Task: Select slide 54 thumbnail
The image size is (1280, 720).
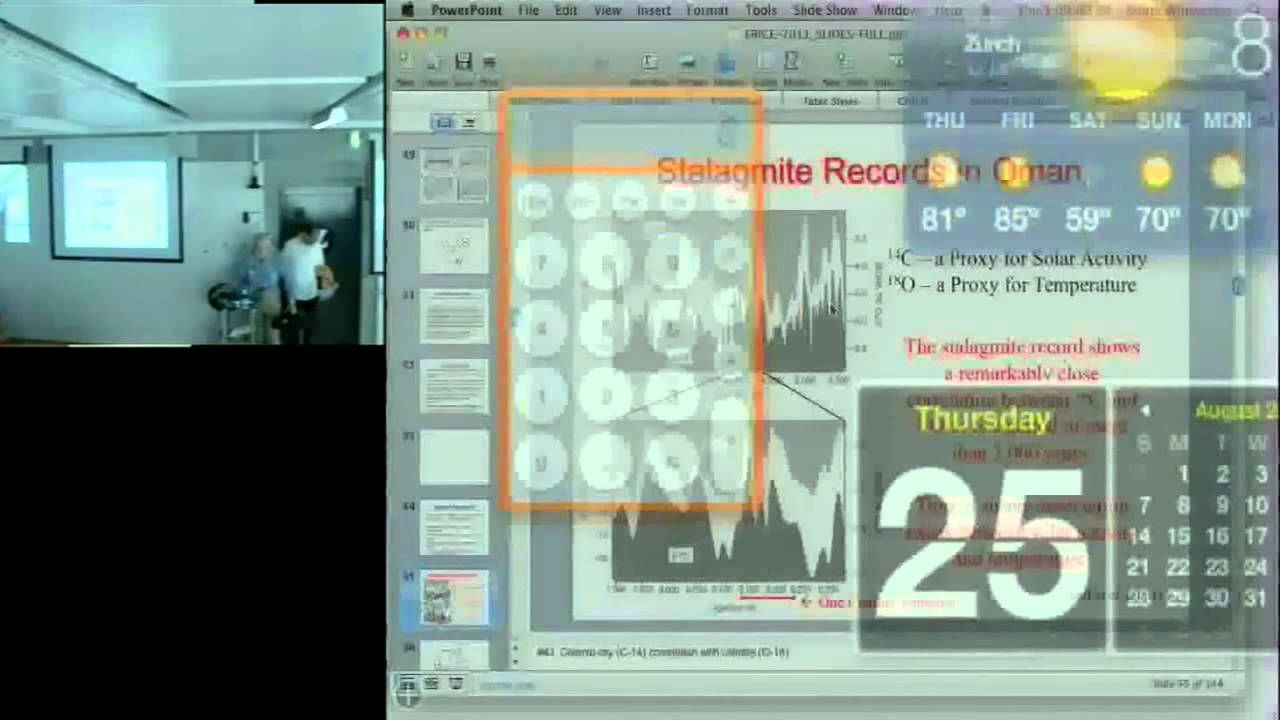Action: 454,527
